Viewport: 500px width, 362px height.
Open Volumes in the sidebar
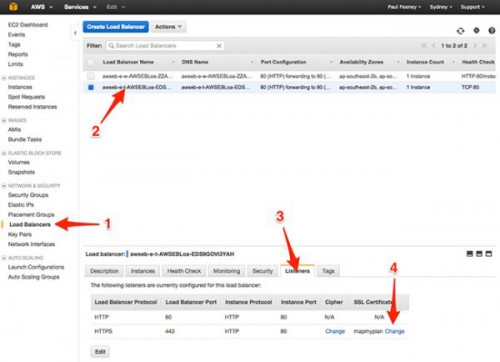[19, 162]
